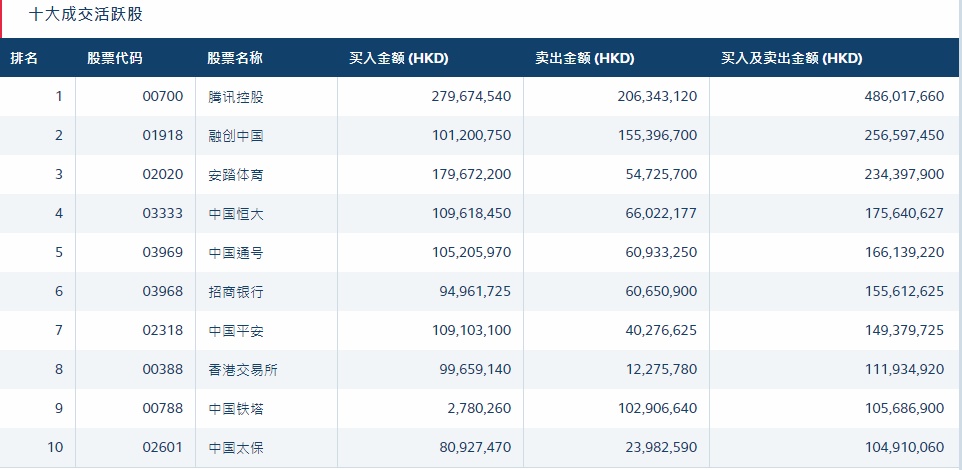Click the 卖出金额 (HKD) column header
Screen dimensions: 962x470
coord(585,58)
